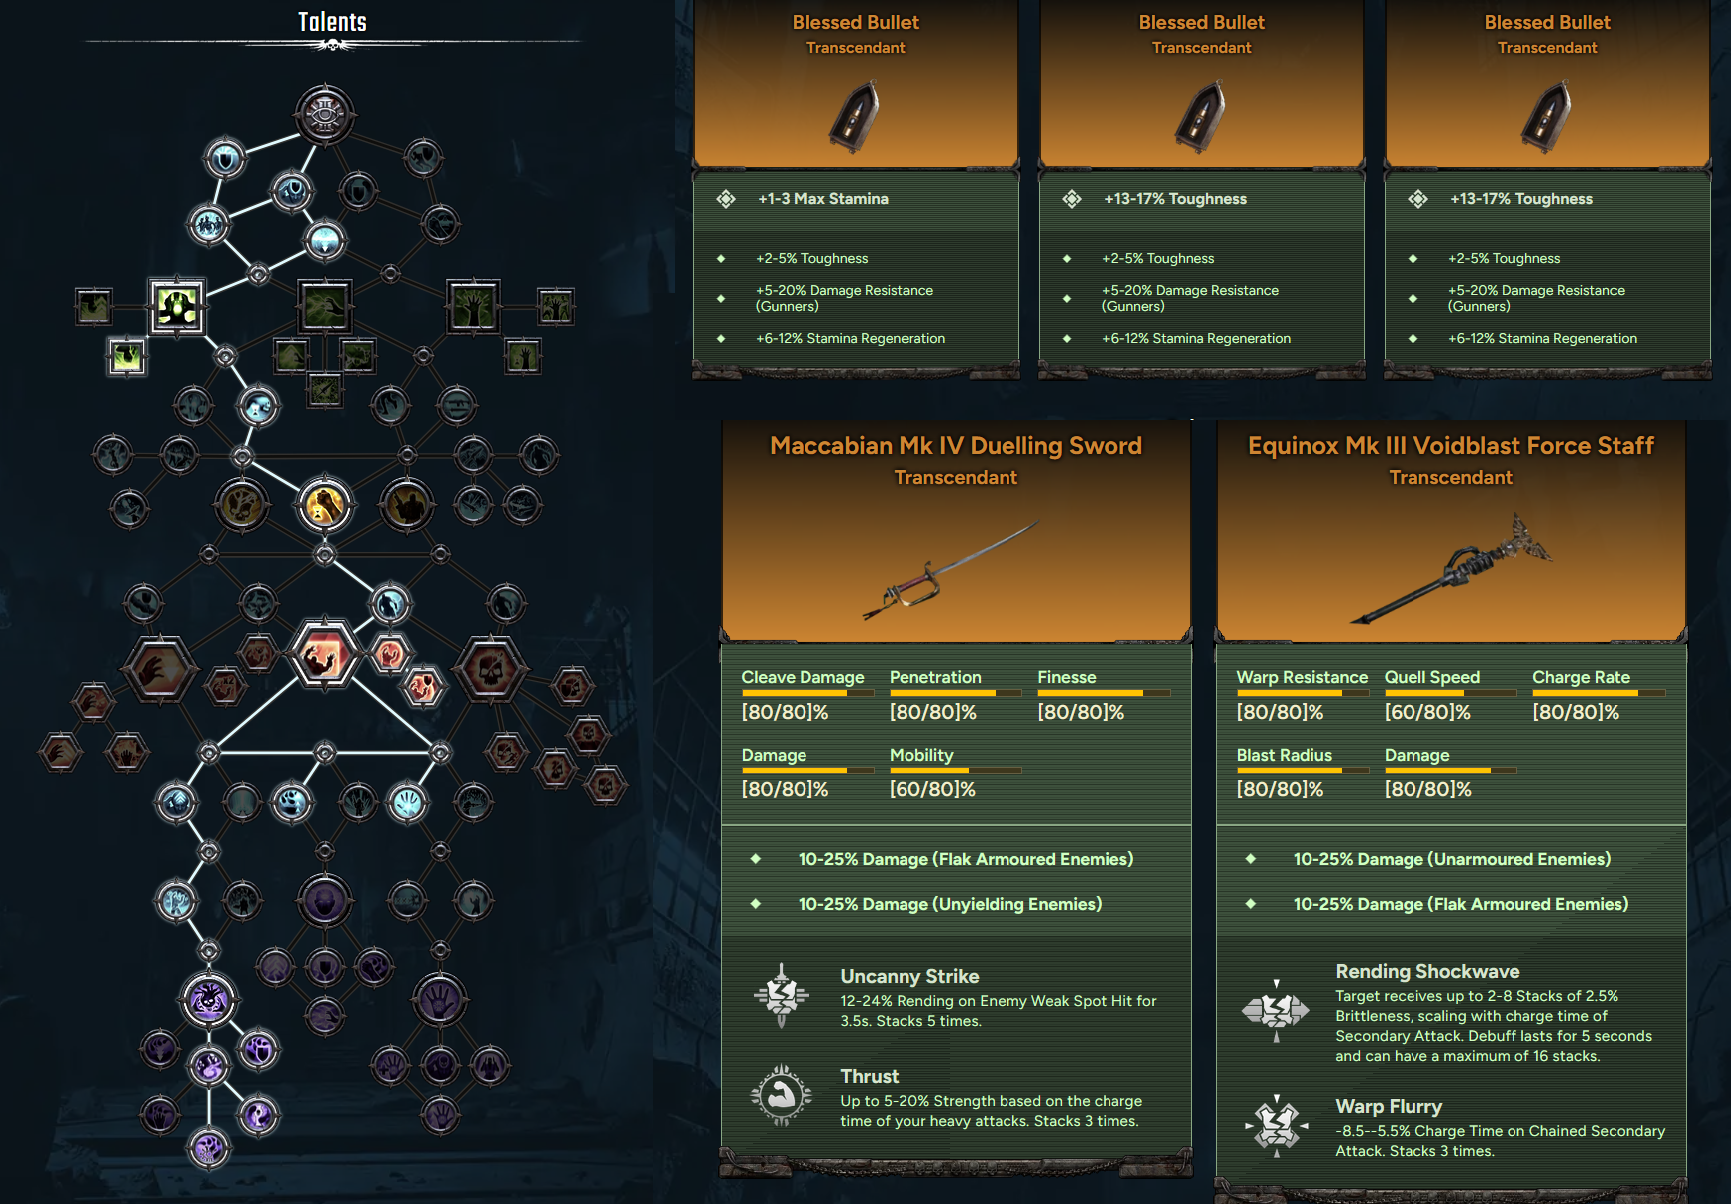Click the purple skull node near tree bottom
This screenshot has height=1204, width=1731.
[208, 999]
